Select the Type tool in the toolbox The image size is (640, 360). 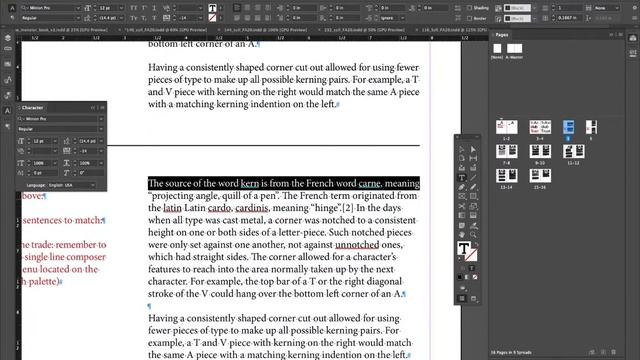point(462,178)
